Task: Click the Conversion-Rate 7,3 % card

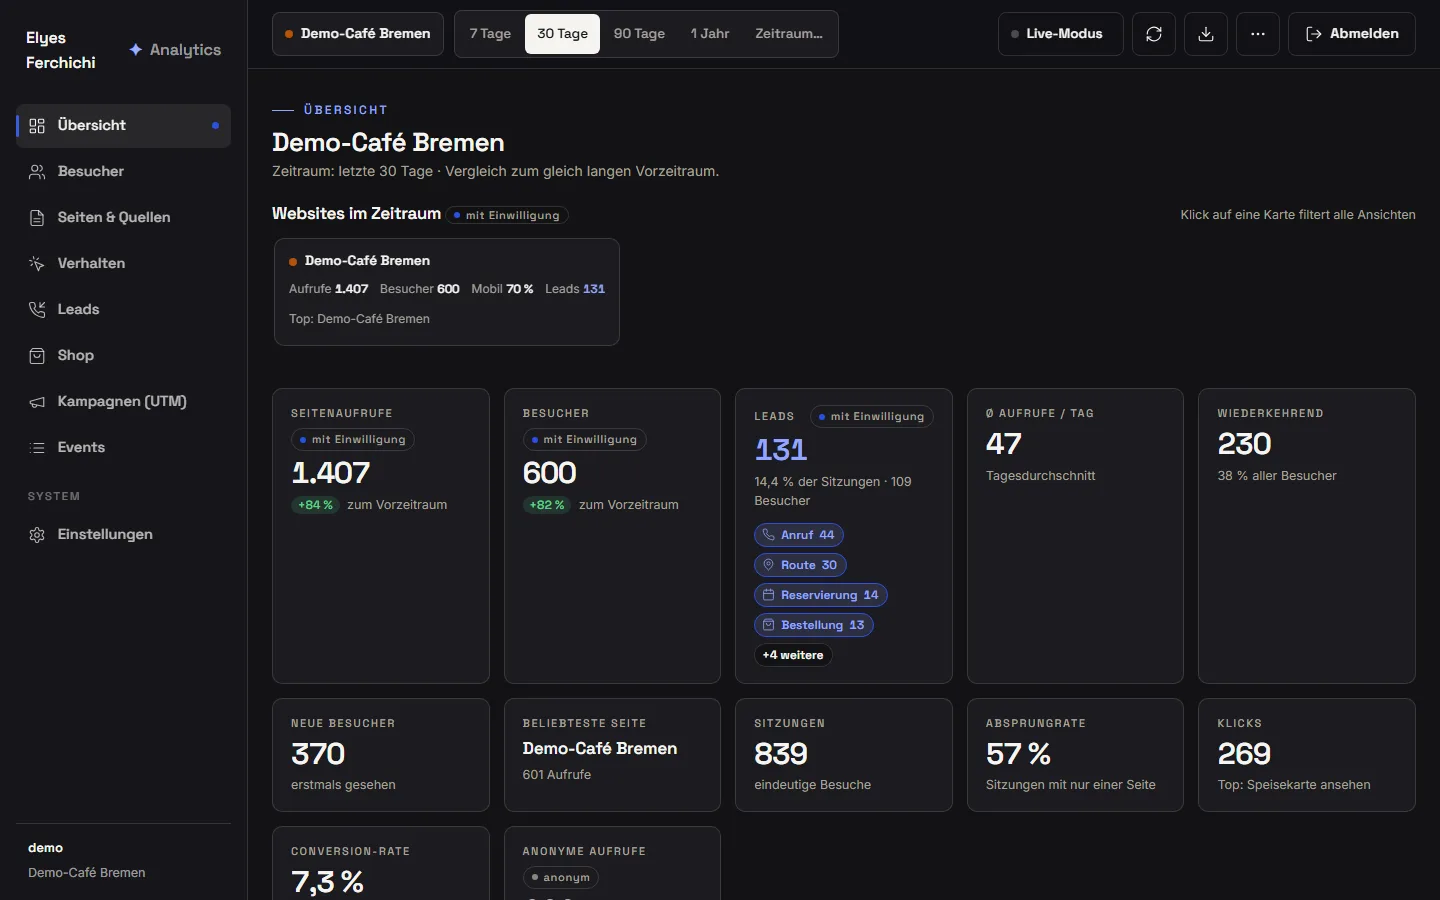Action: click(381, 863)
